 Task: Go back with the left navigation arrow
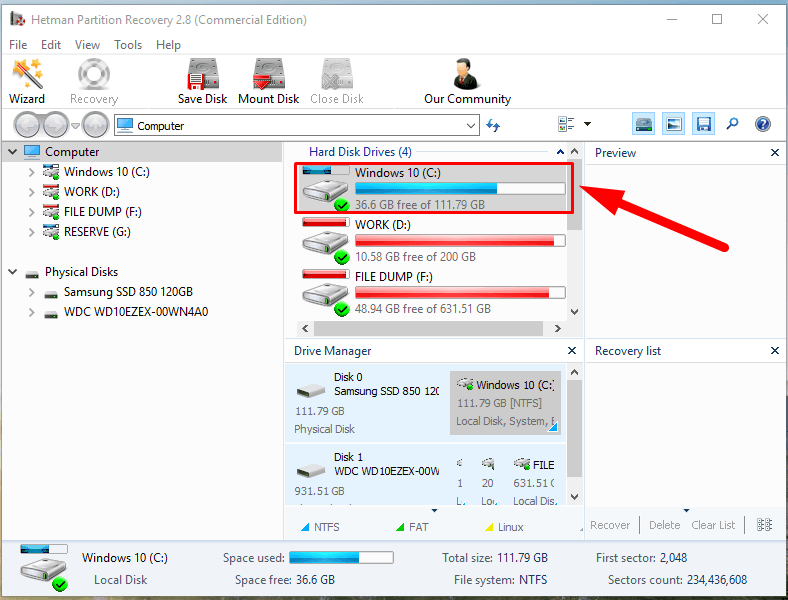[27, 125]
